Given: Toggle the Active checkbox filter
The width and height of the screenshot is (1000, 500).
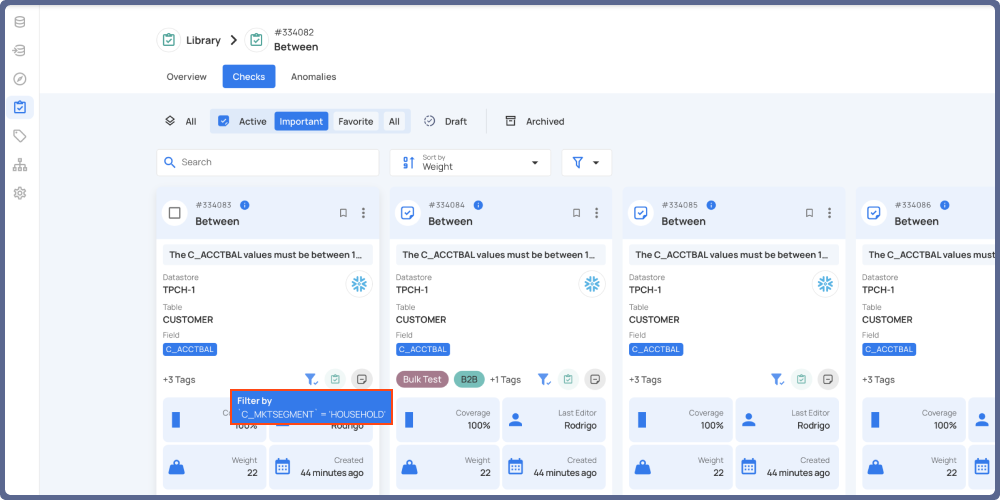Looking at the screenshot, I should [x=224, y=121].
